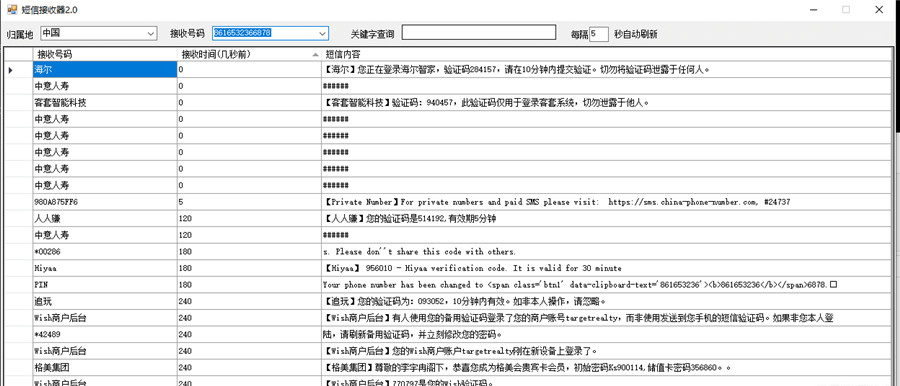Click the 请刷新备用验证码 message line

click(606, 334)
